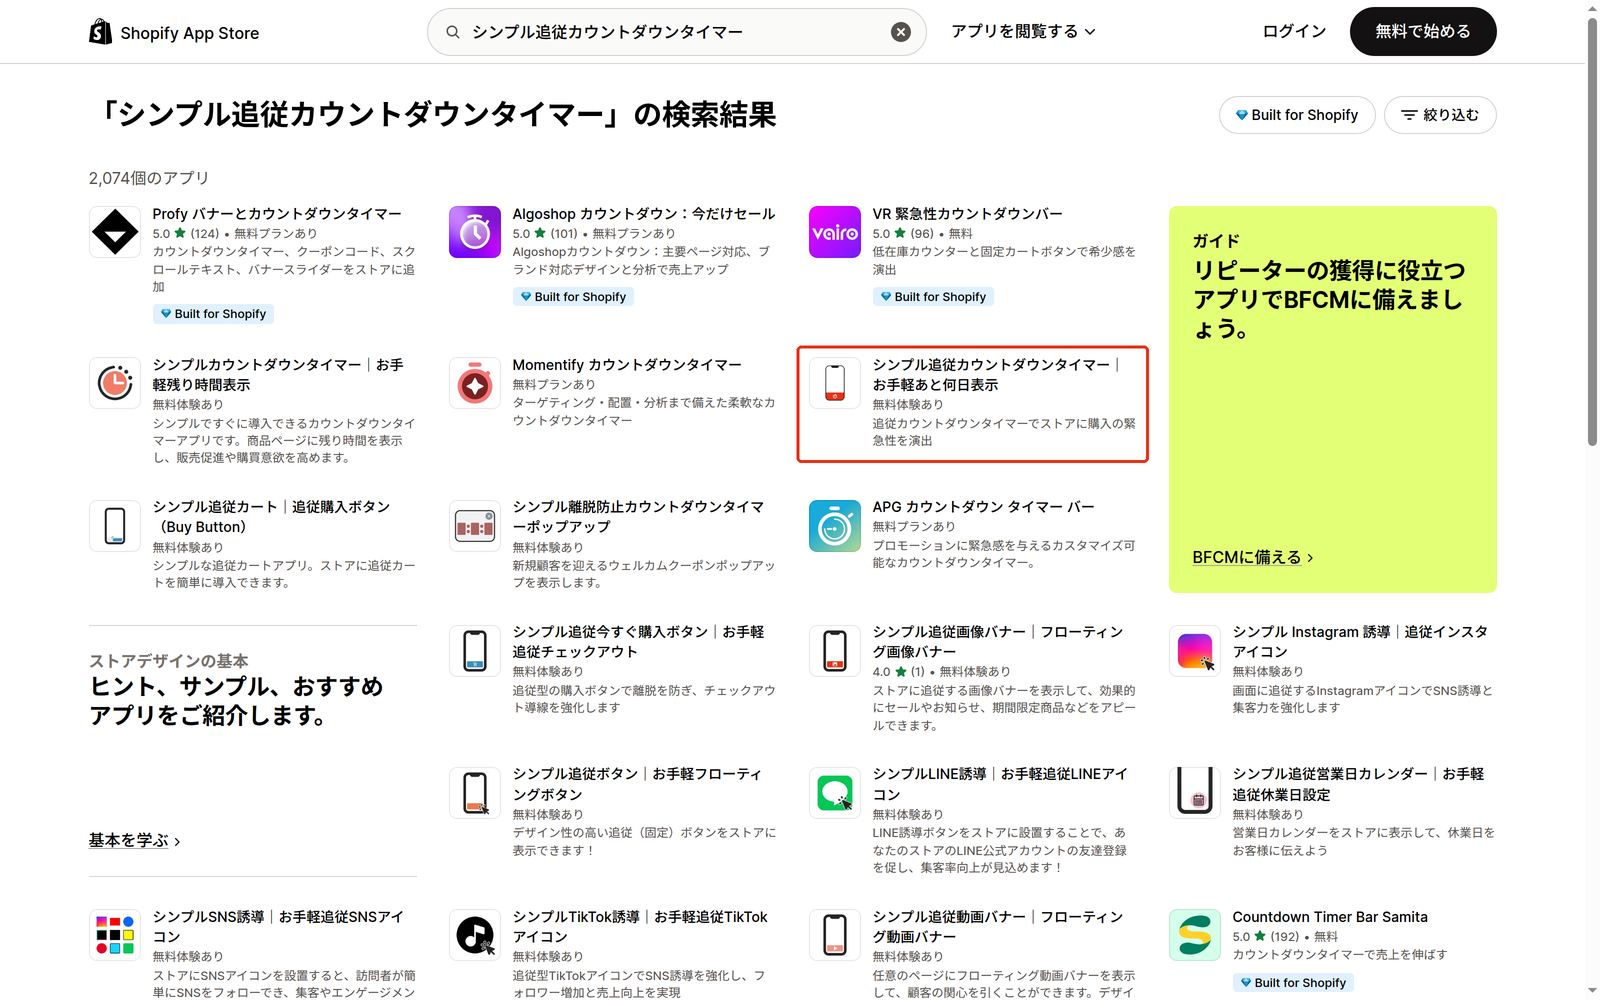Open APG カウントダウン タイマー バー icon
The height and width of the screenshot is (1000, 1600).
coord(835,526)
